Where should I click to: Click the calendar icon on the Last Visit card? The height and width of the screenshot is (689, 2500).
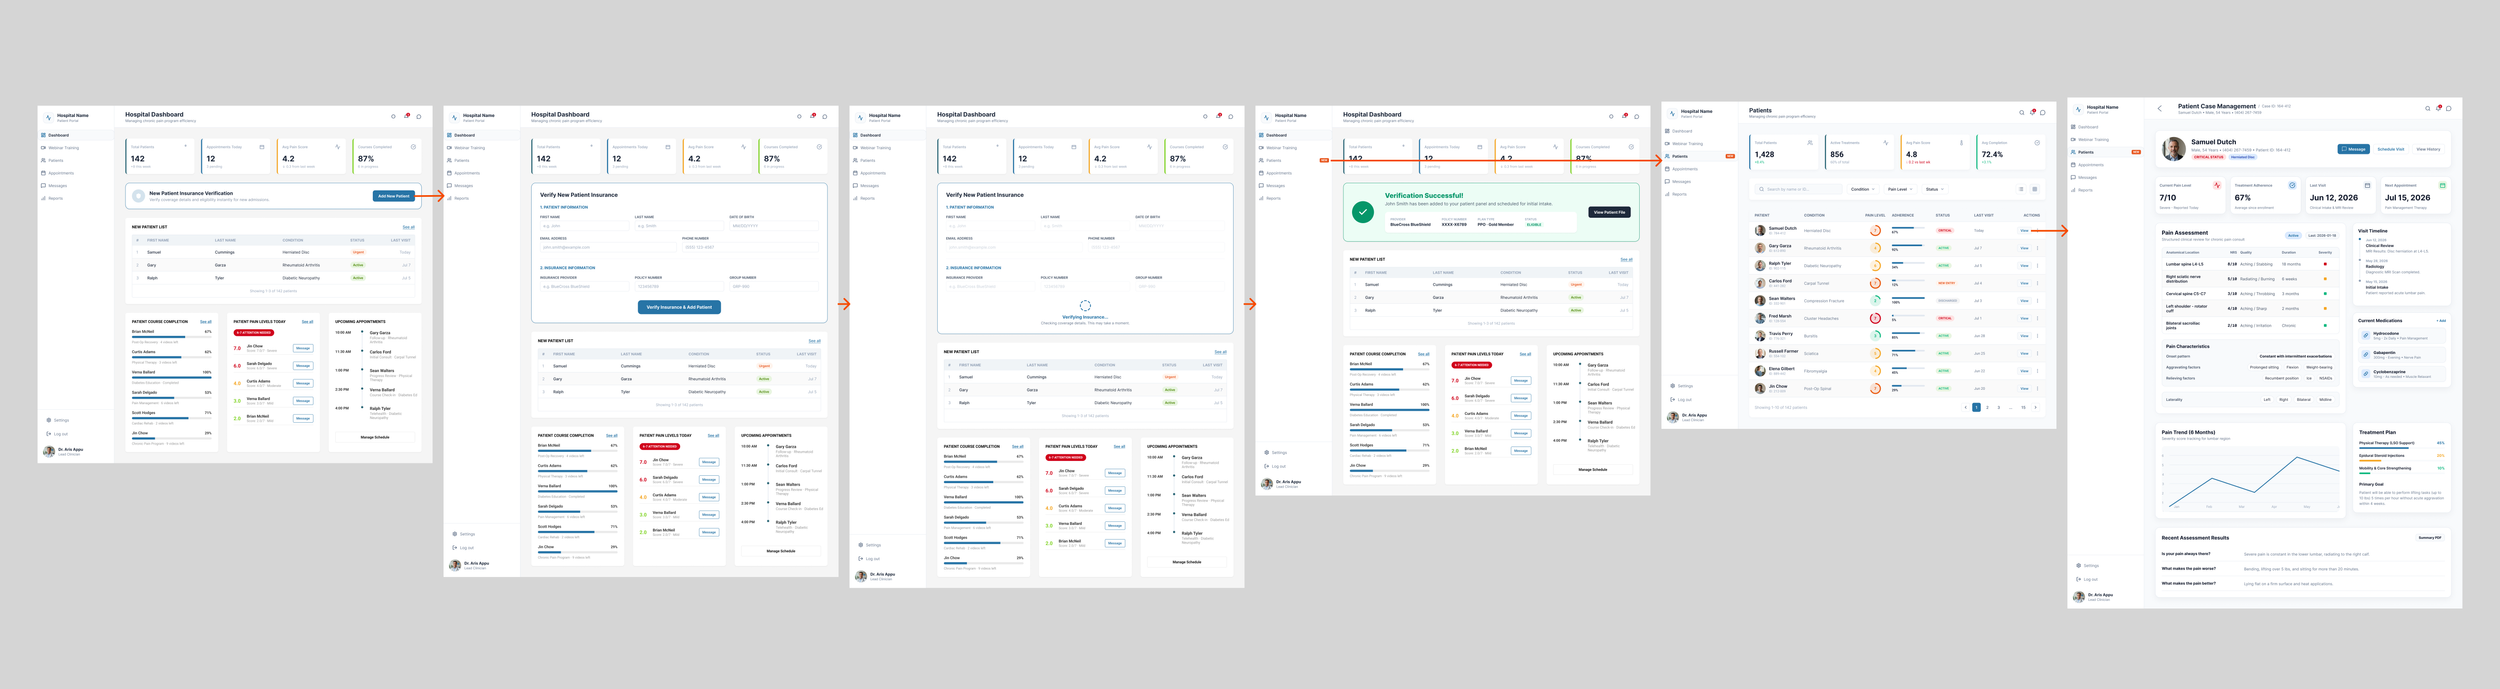2367,185
